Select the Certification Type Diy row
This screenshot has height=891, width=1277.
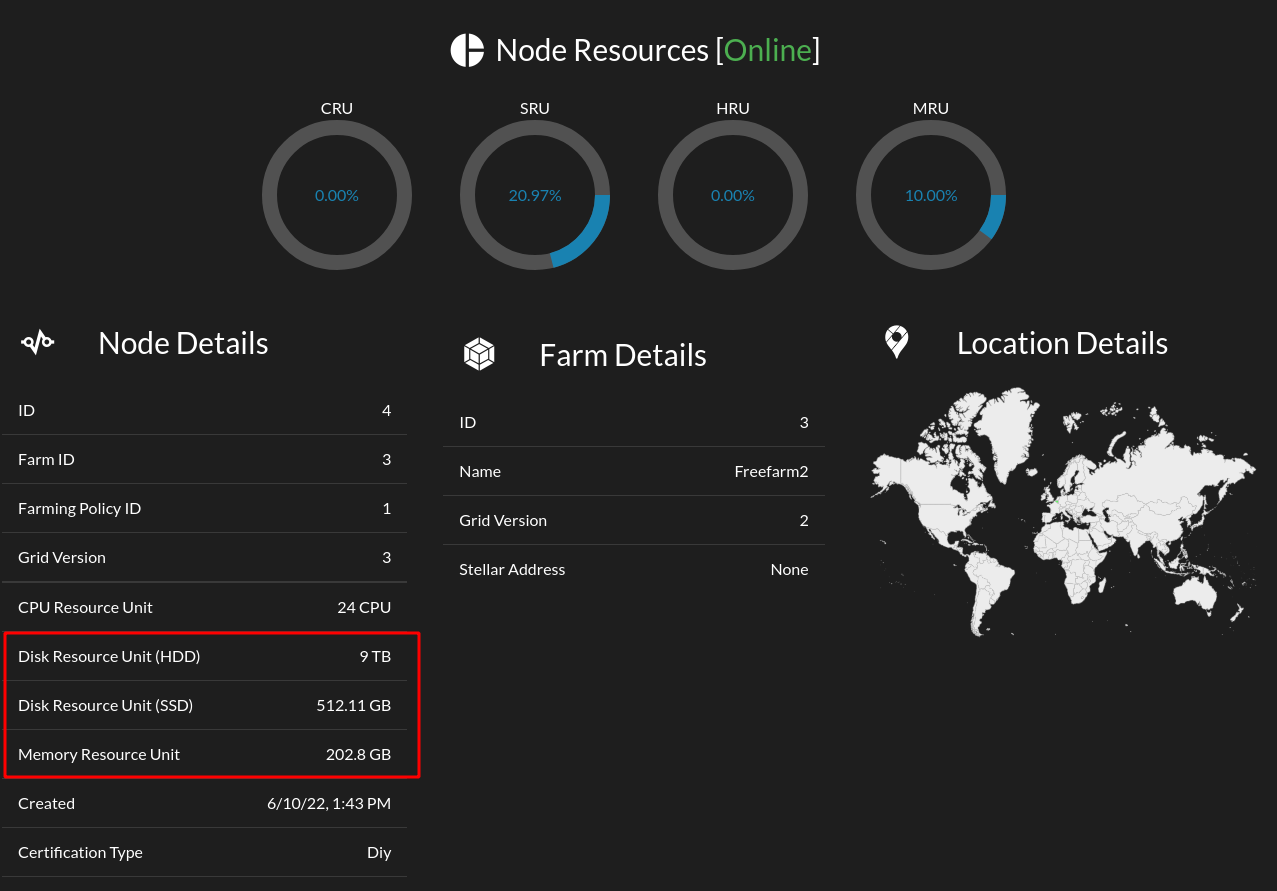pyautogui.click(x=204, y=852)
